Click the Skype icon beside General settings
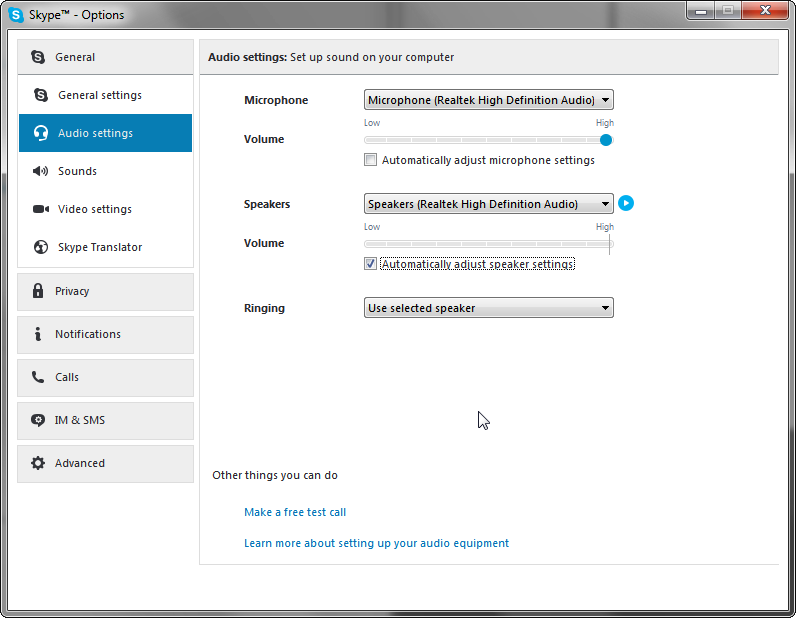This screenshot has width=796, height=618. [41, 95]
